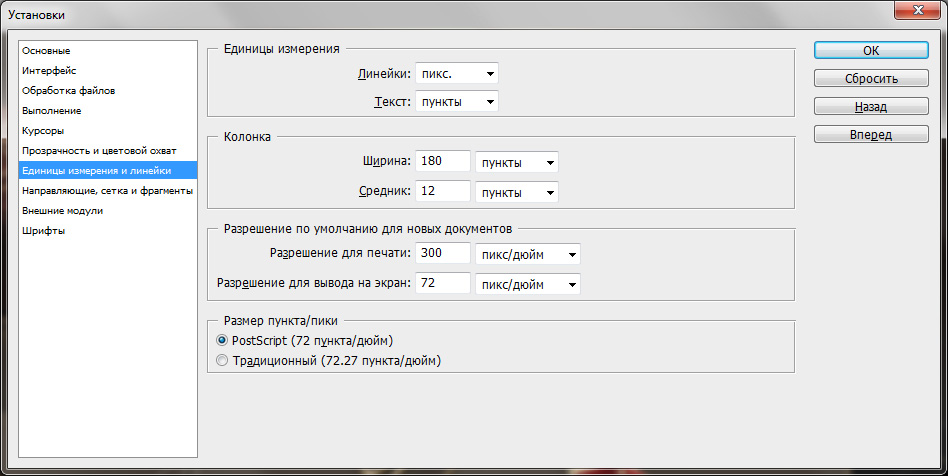Open the Текст units dropdown
The height and width of the screenshot is (476, 948).
point(456,101)
